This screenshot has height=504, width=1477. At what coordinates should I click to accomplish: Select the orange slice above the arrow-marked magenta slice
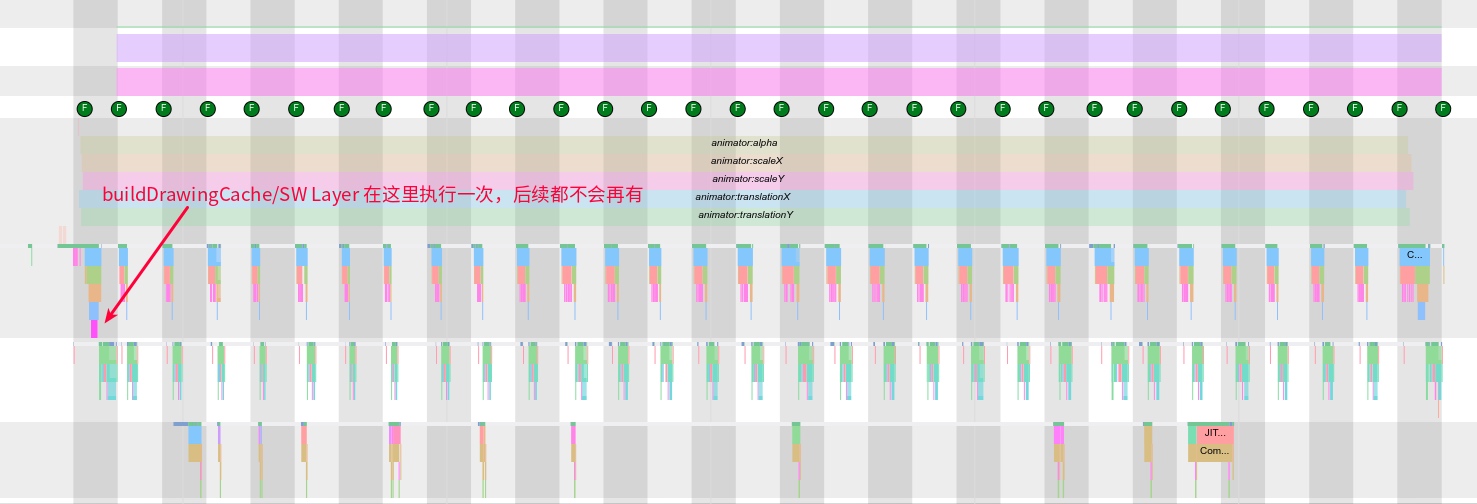pos(95,293)
